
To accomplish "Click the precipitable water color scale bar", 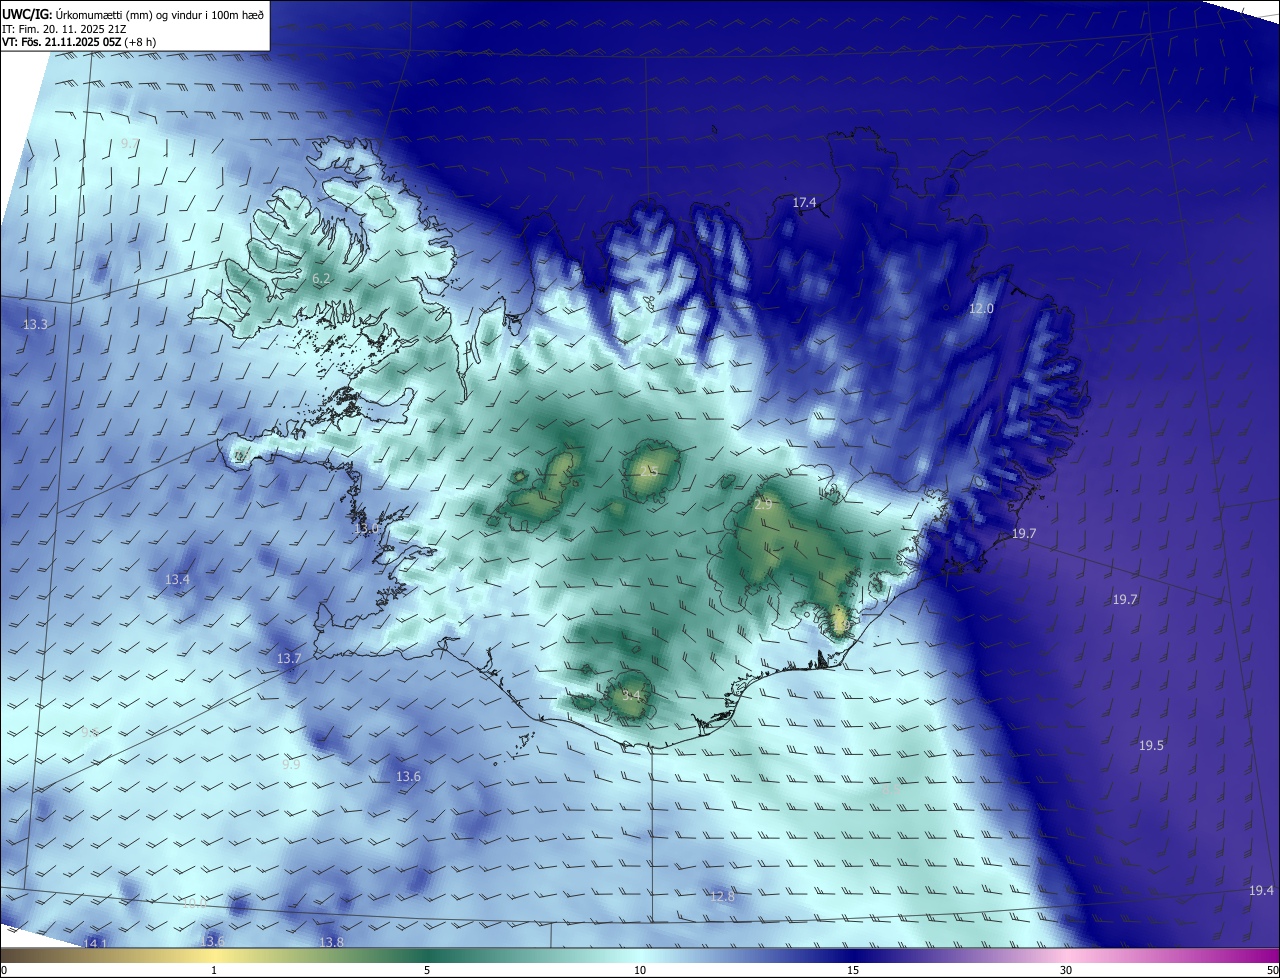I will point(640,956).
